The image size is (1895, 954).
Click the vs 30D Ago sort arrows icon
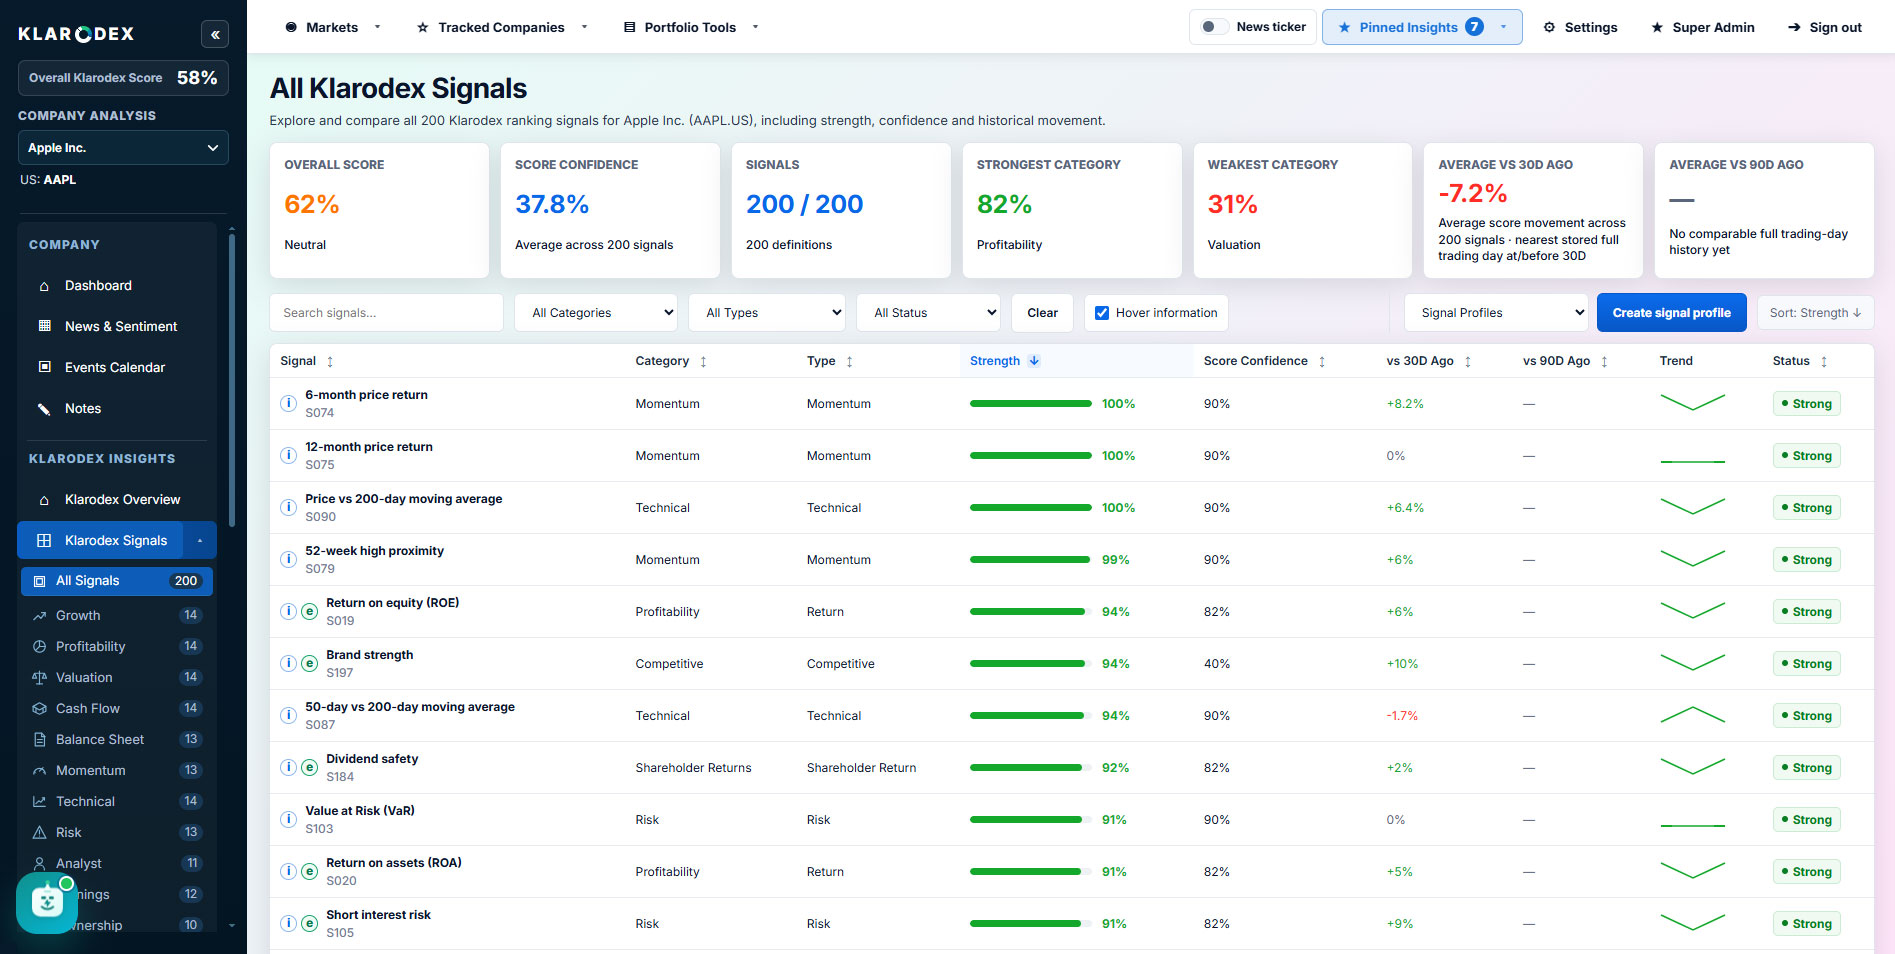click(x=1468, y=362)
